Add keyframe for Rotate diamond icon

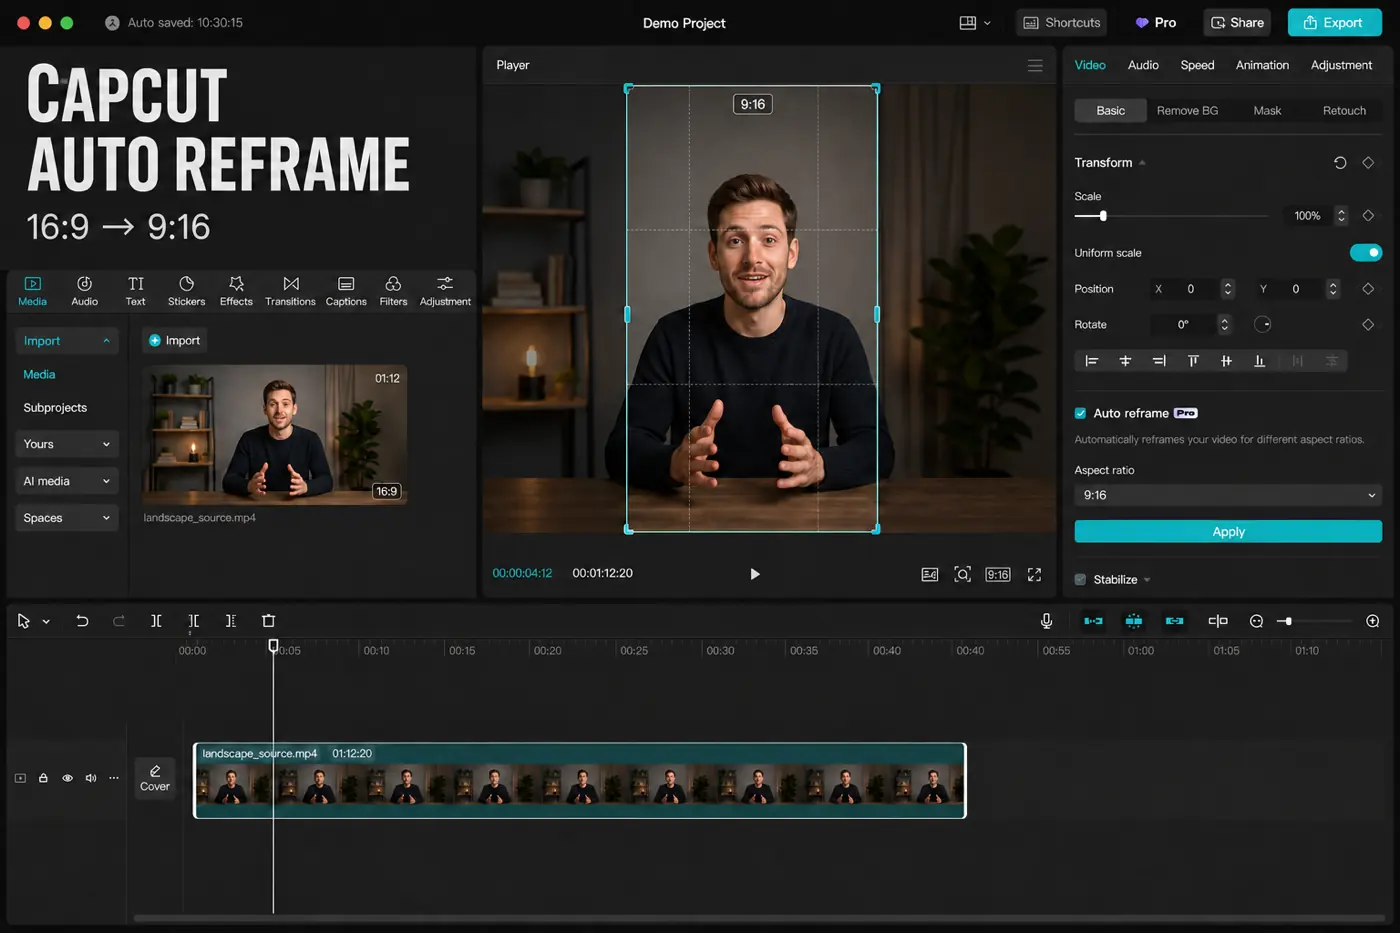click(x=1368, y=324)
